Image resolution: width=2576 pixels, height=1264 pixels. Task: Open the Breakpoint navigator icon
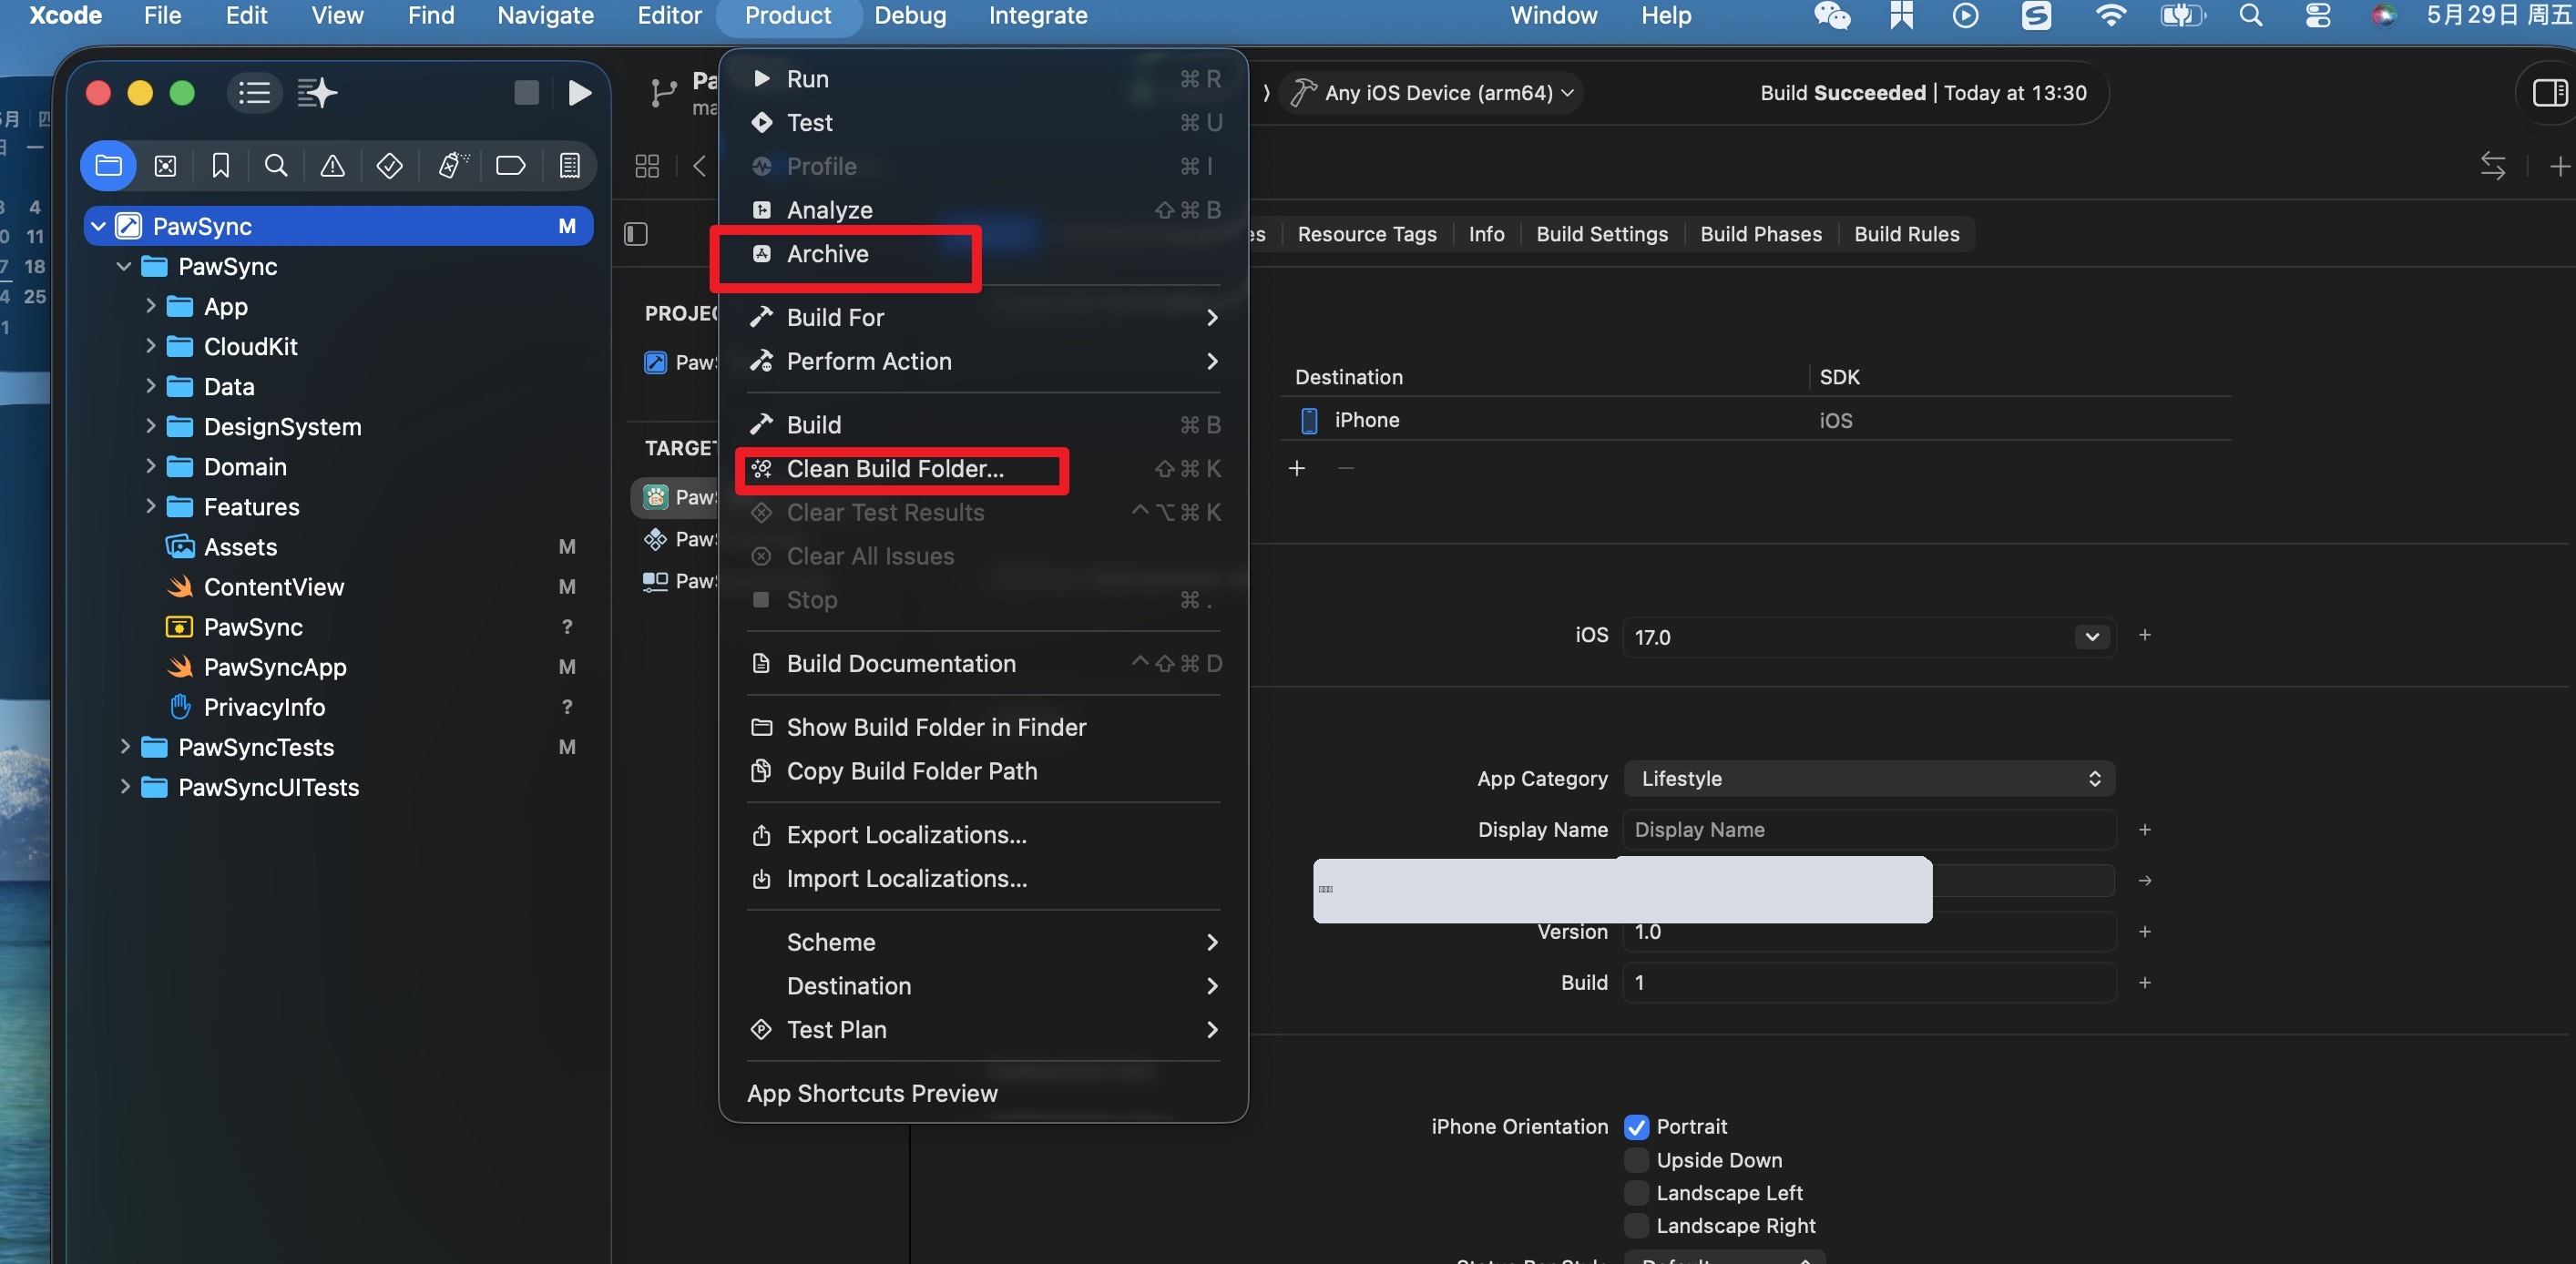click(x=510, y=165)
